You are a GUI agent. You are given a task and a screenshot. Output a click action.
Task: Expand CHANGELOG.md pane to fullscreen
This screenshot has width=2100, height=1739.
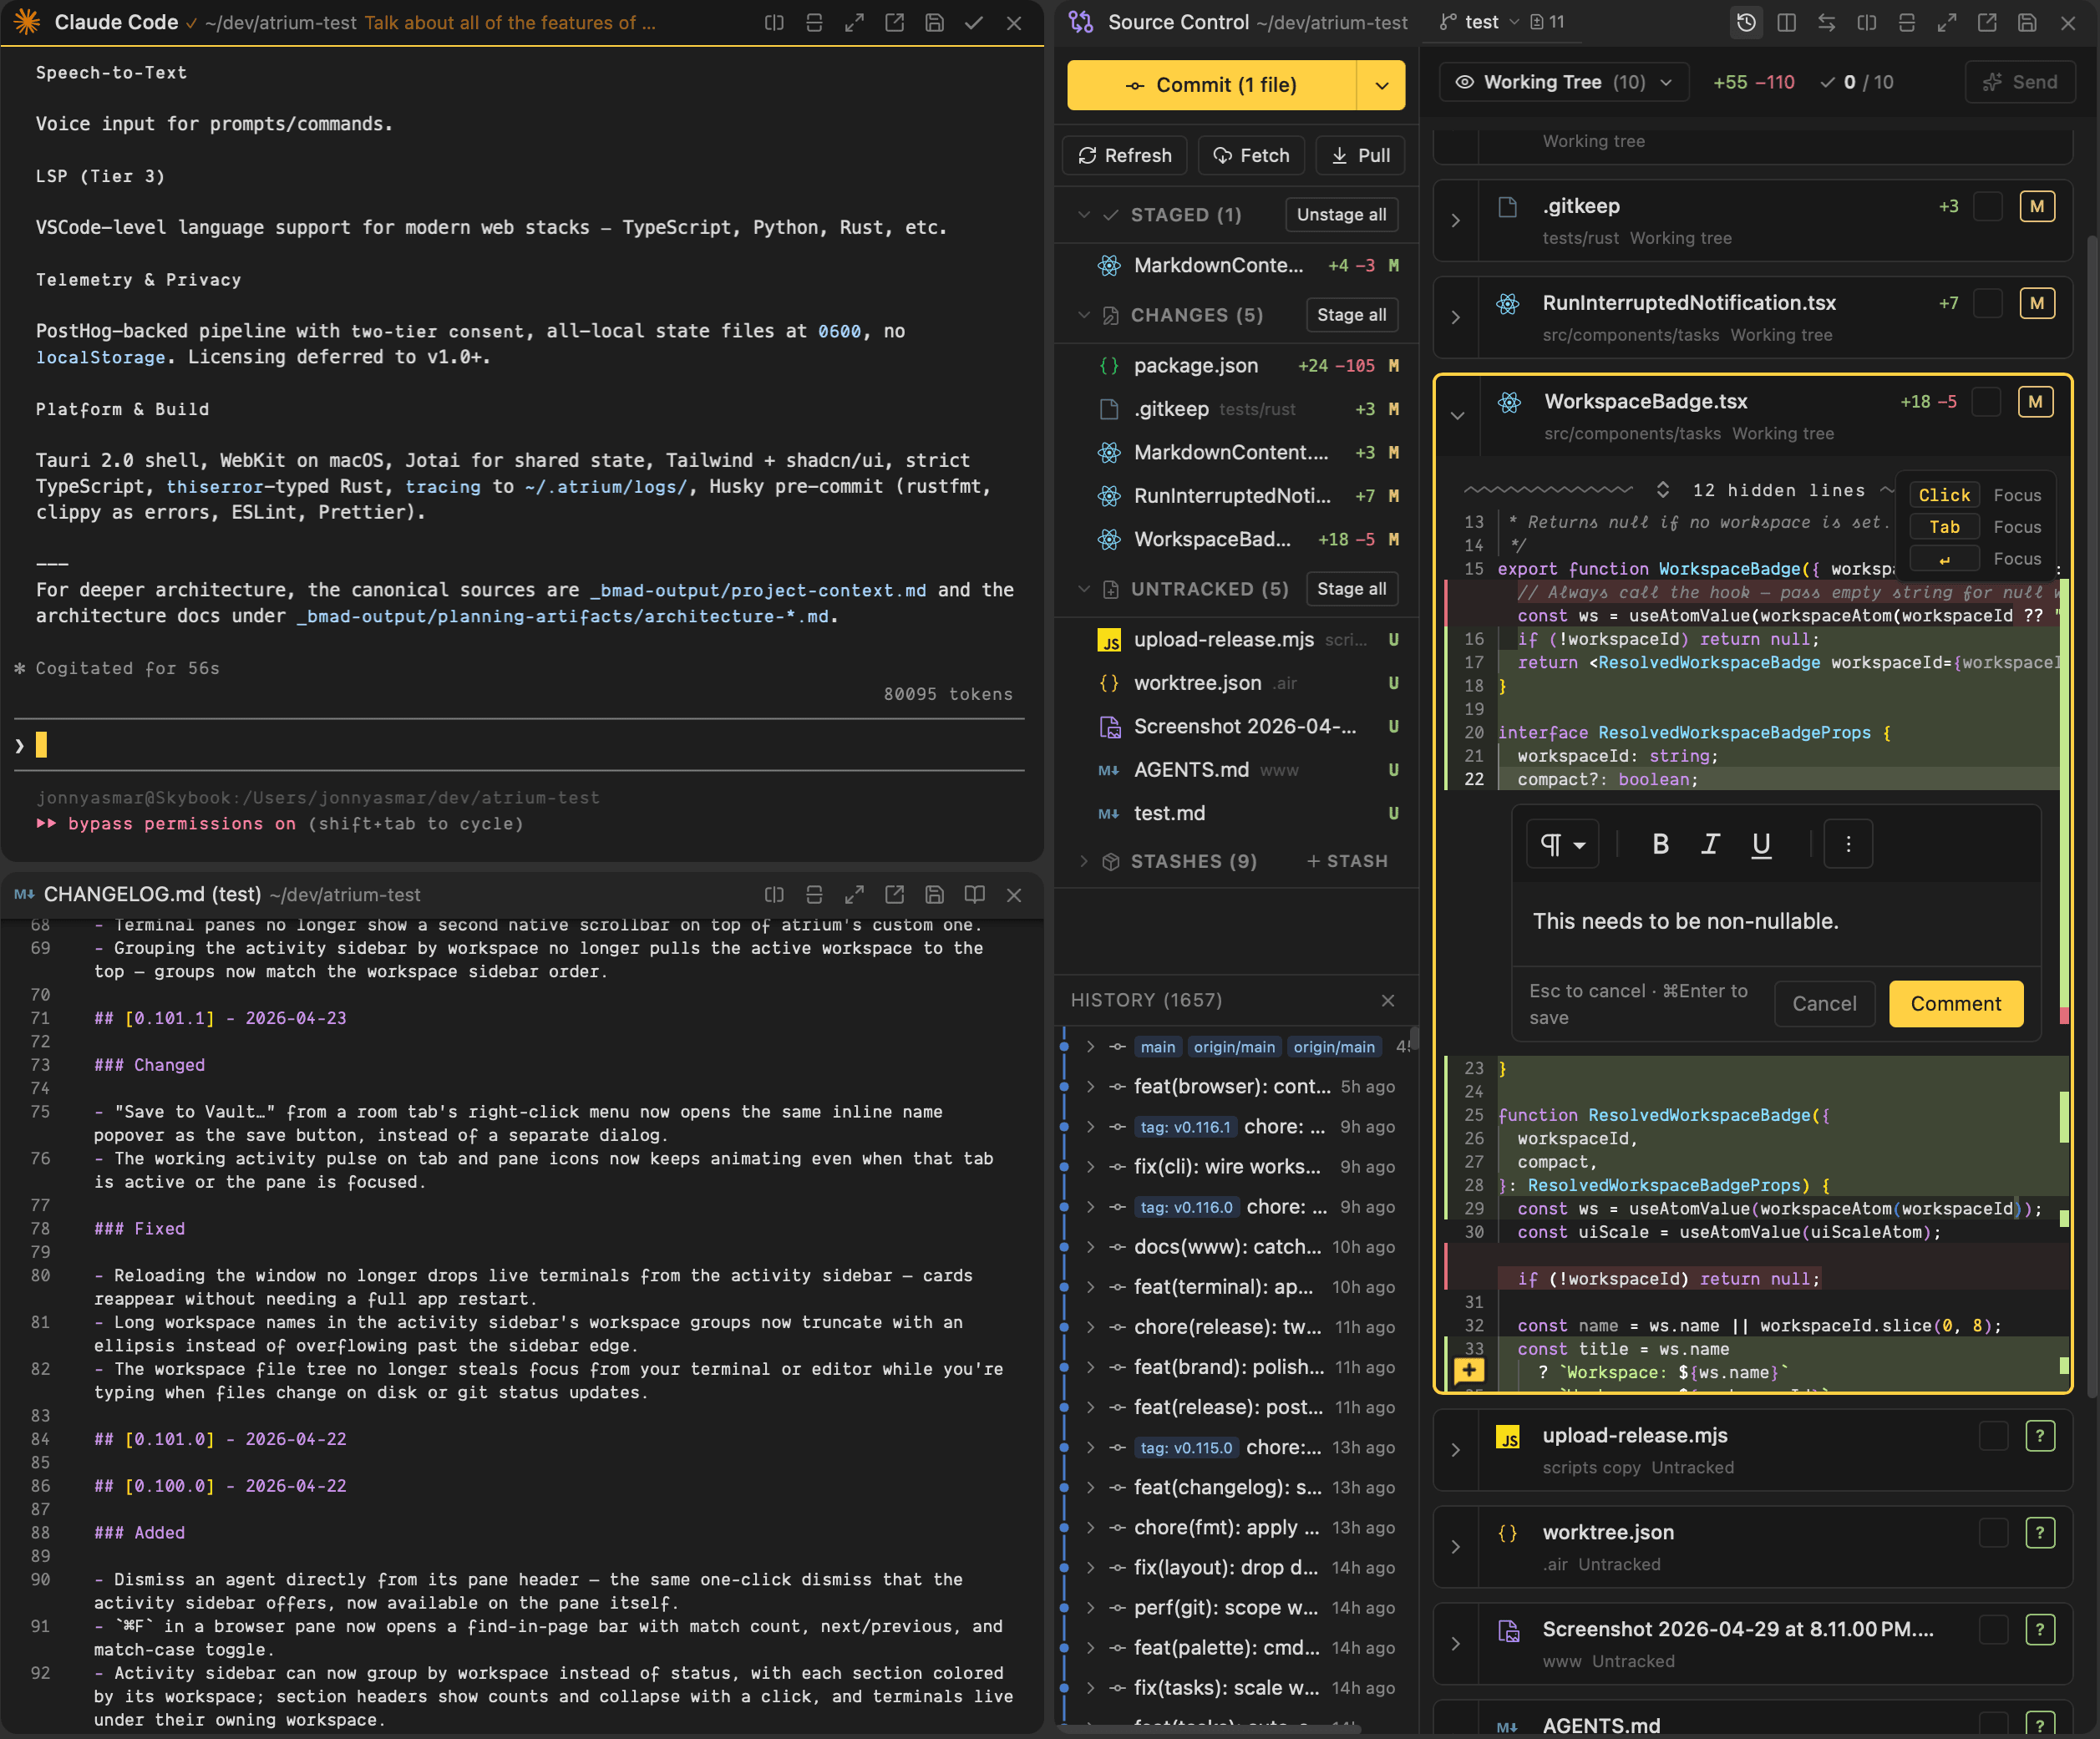pos(854,894)
